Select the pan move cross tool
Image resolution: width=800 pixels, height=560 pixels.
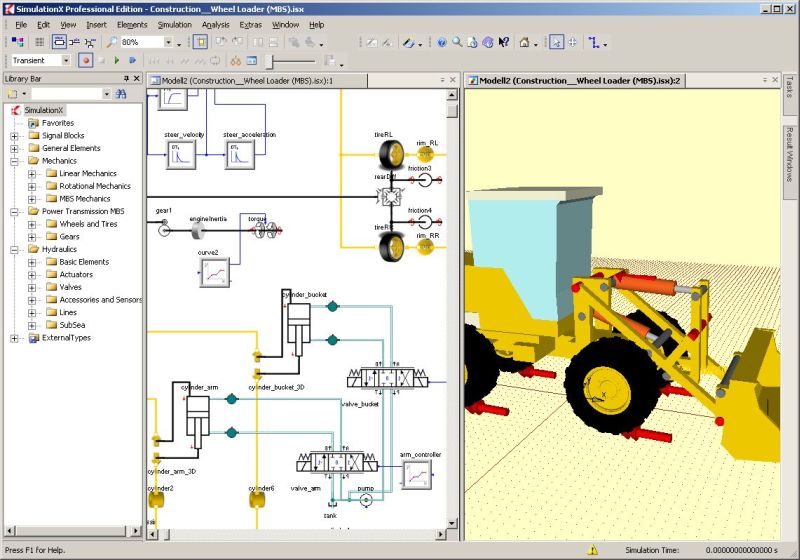(x=572, y=42)
